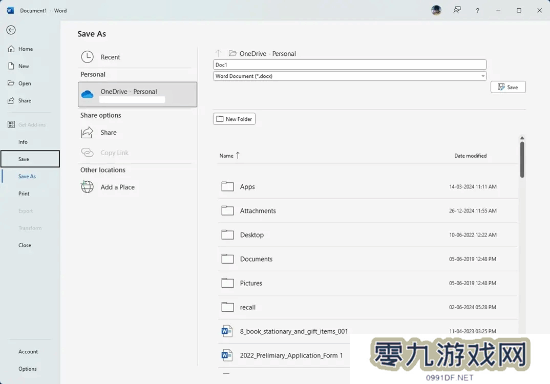Open the Word Document file type dropdown
Viewport: 550px width, 384px height.
(350, 76)
